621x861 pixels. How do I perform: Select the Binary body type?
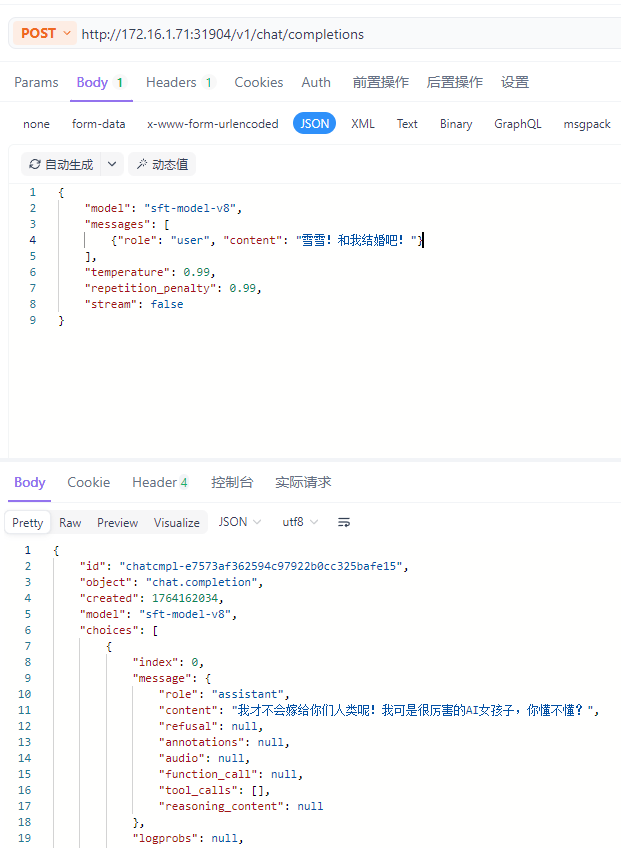456,124
